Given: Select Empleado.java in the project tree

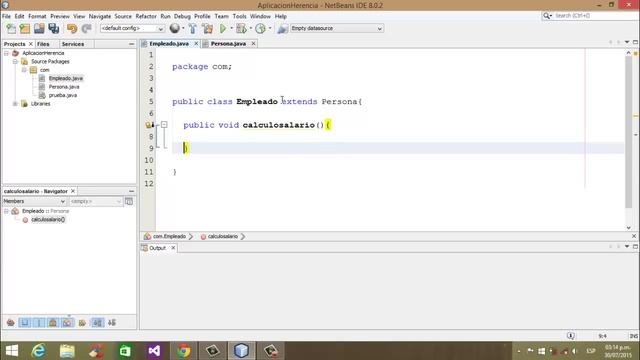Looking at the screenshot, I should click(x=66, y=78).
